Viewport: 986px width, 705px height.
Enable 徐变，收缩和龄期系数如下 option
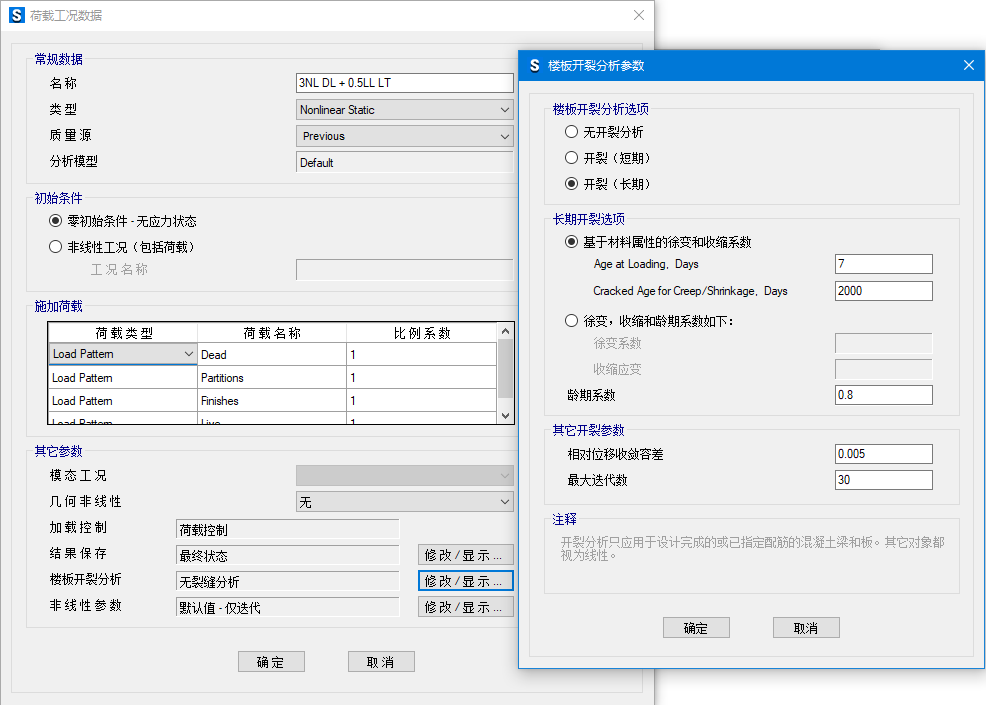click(x=571, y=321)
